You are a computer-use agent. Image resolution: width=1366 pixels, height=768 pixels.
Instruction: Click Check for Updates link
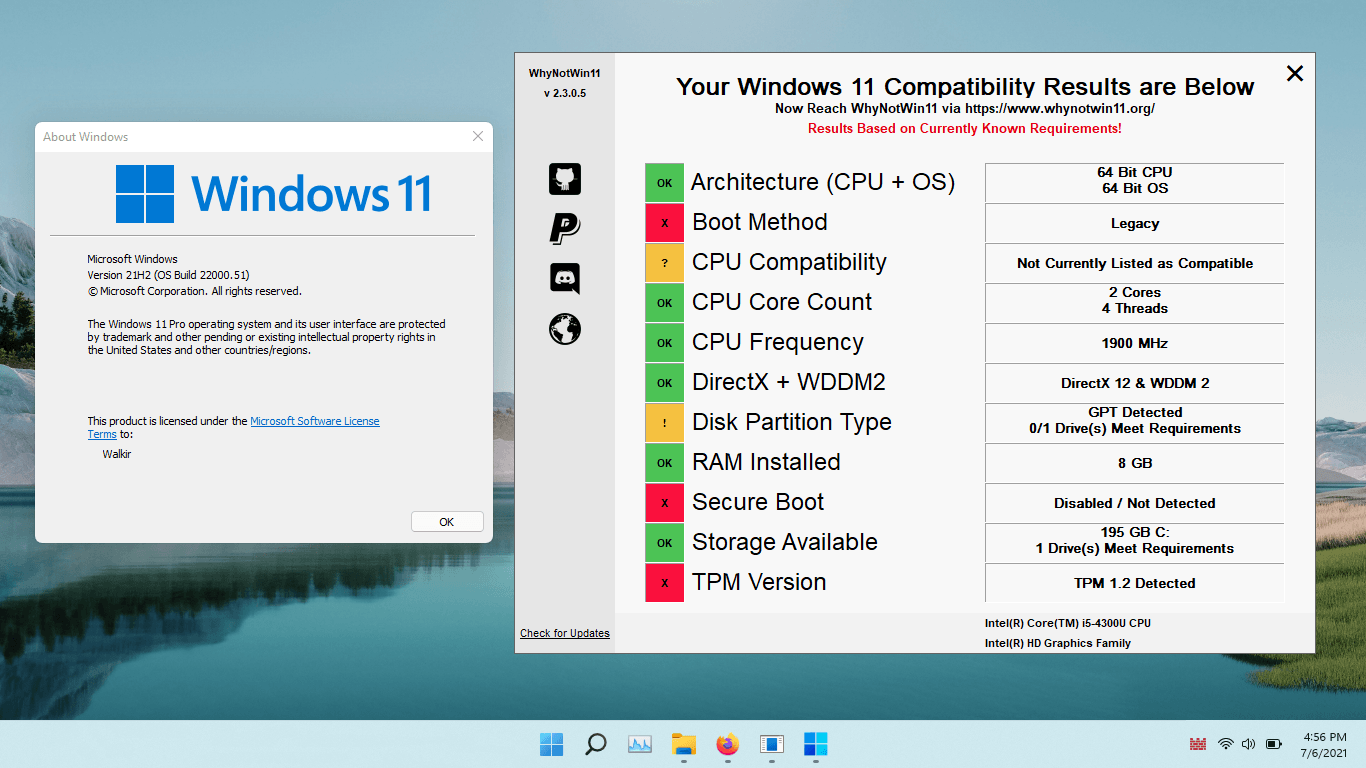(565, 633)
